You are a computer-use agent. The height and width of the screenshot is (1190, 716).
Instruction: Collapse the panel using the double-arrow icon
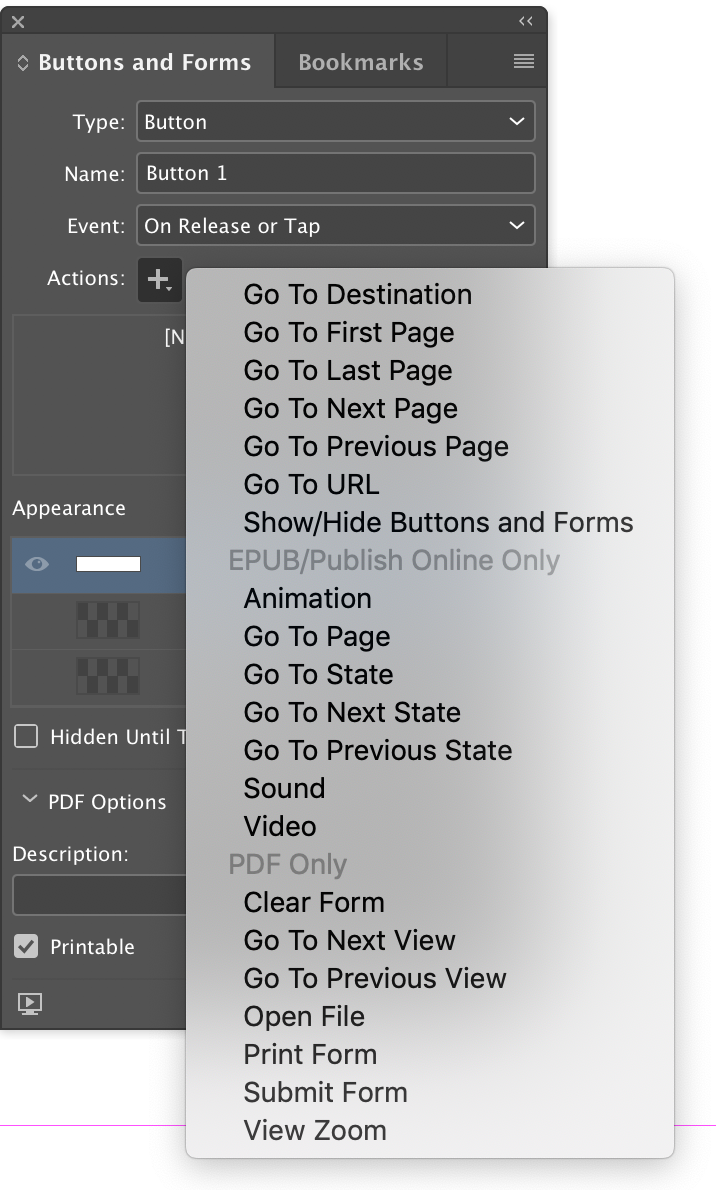coord(527,20)
